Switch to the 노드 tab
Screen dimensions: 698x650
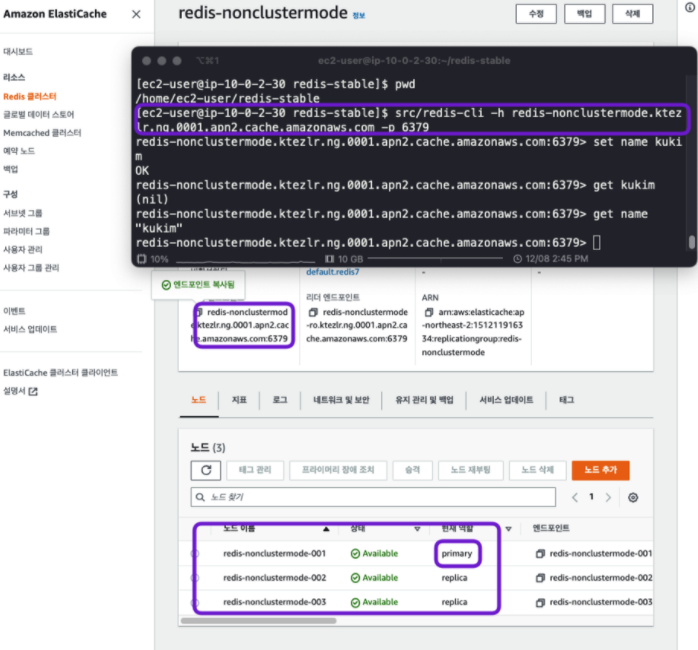199,400
